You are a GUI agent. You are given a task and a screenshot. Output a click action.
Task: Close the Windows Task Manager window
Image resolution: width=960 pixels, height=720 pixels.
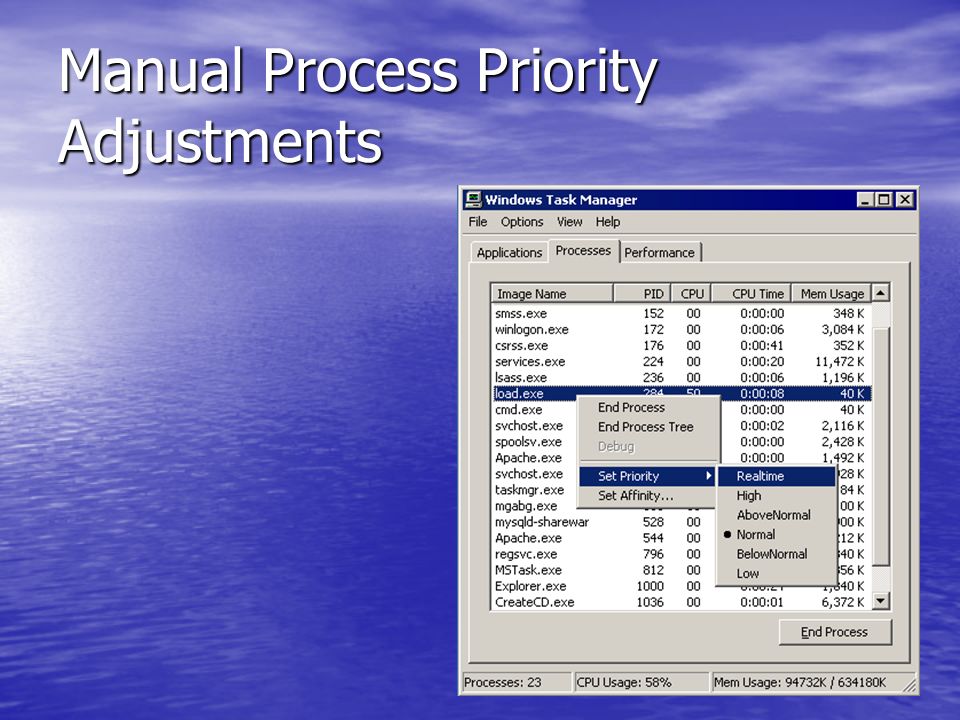point(905,200)
